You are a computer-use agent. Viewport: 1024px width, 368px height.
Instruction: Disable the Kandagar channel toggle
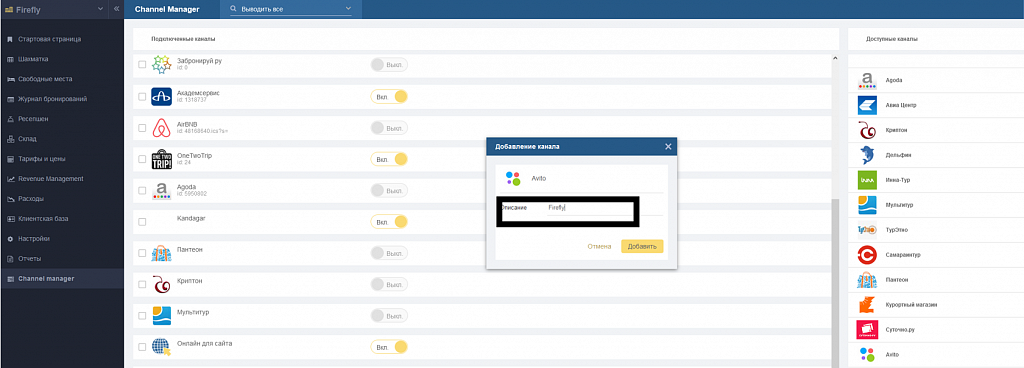[389, 222]
